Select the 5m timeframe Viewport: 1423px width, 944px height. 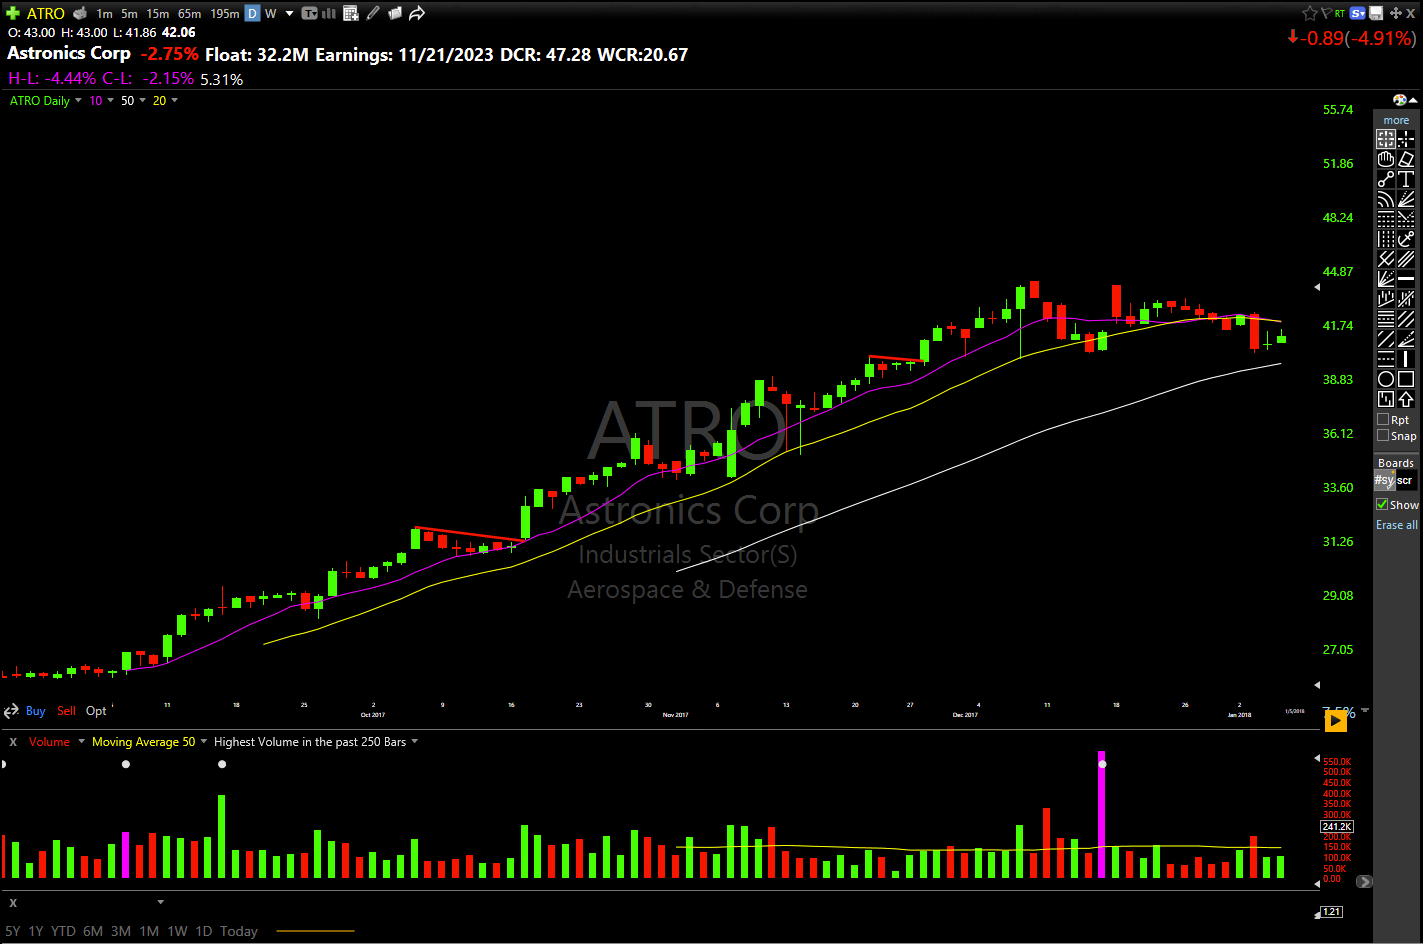pyautogui.click(x=129, y=13)
